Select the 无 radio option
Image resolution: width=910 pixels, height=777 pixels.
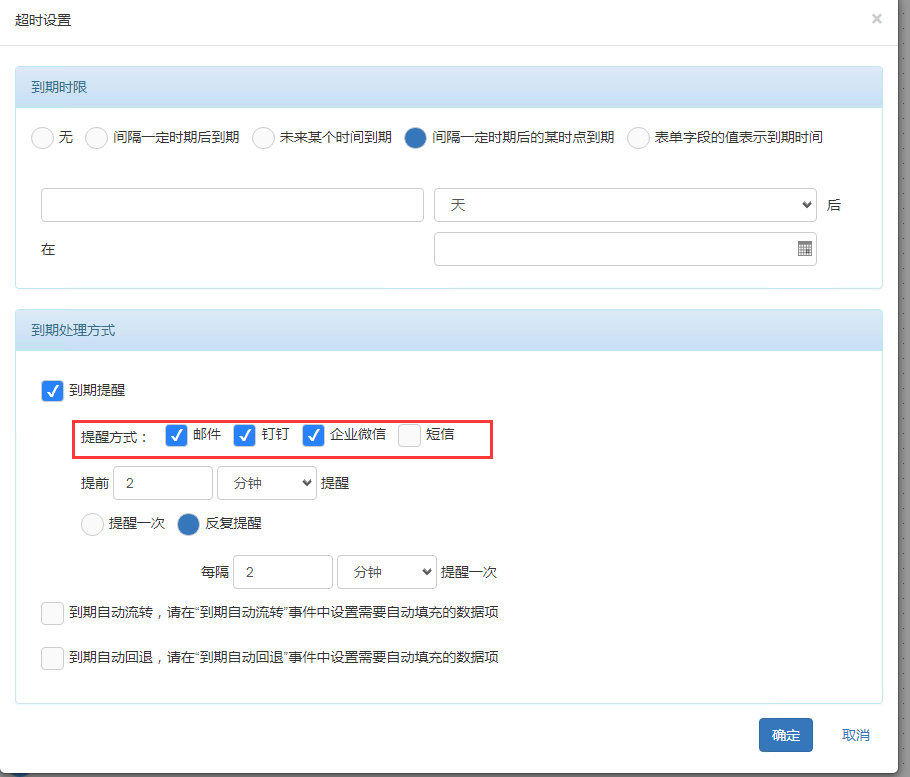(x=42, y=138)
